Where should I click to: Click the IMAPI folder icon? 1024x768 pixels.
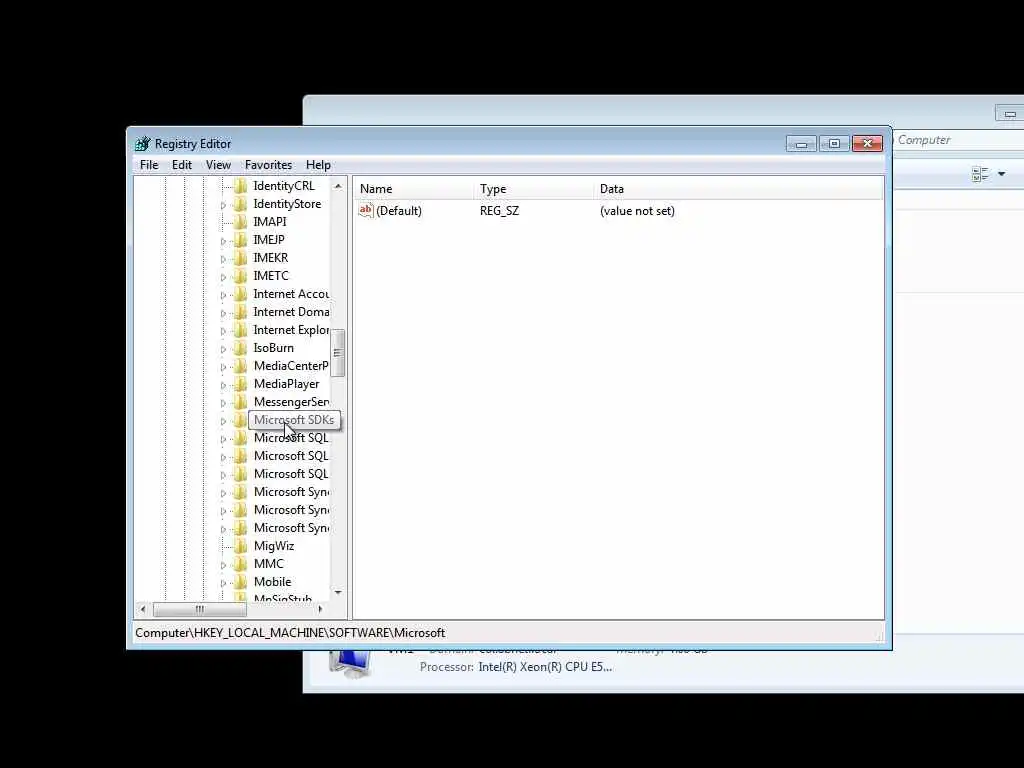point(240,222)
